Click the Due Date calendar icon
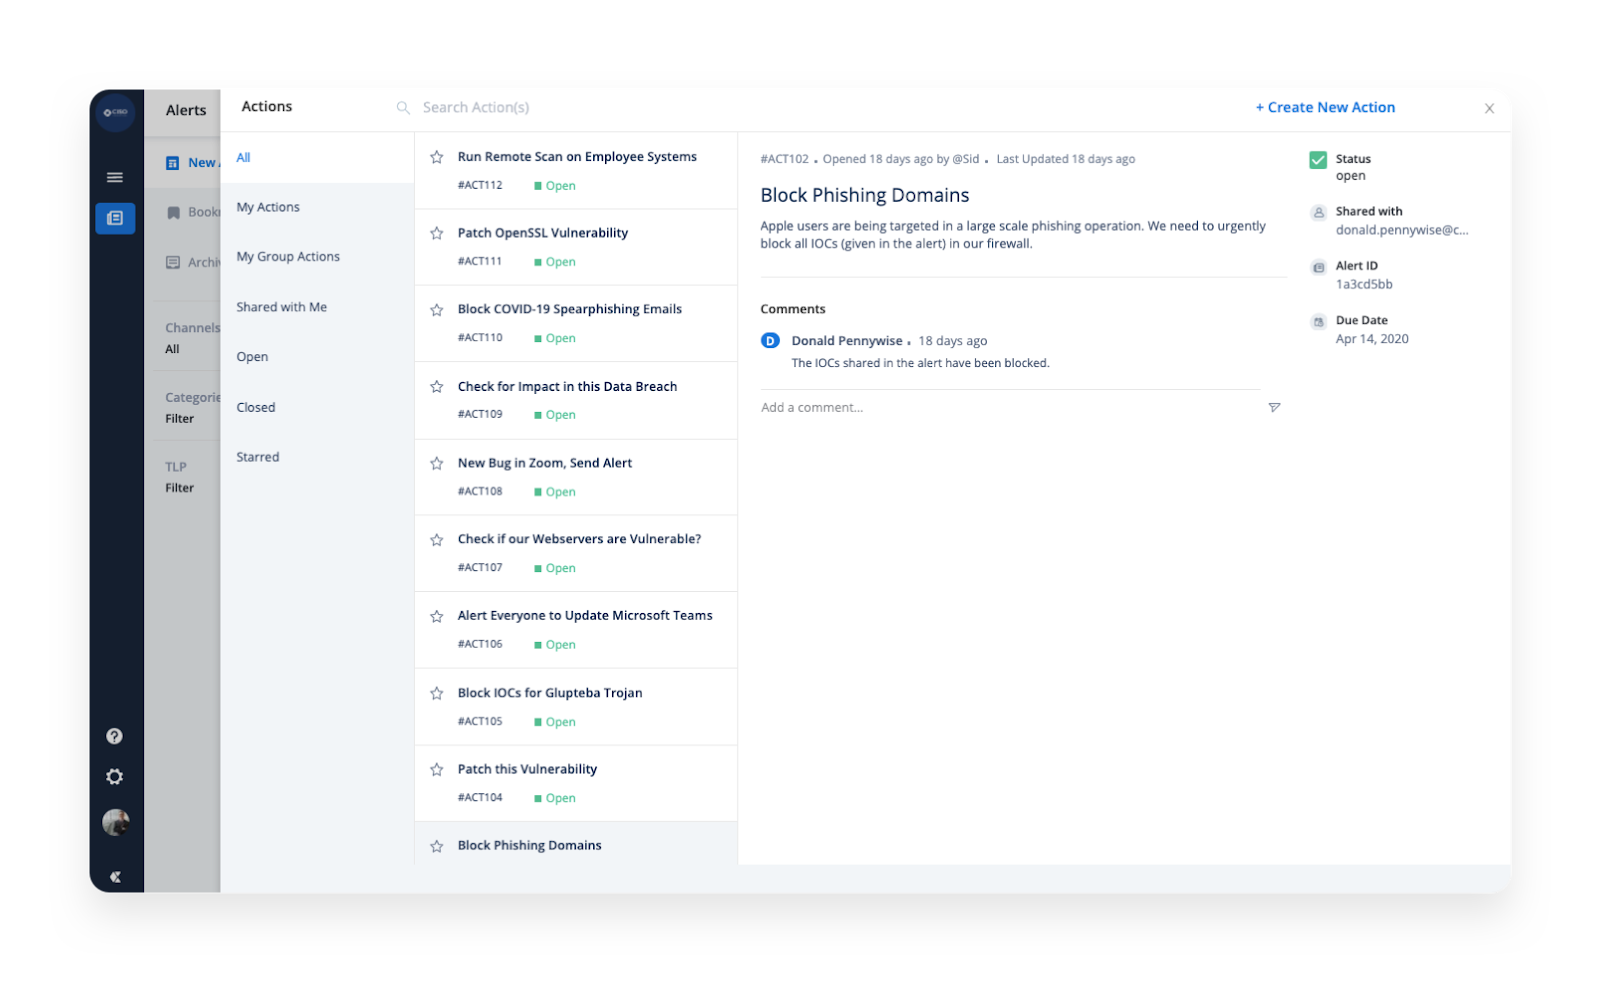The image size is (1600, 982). [x=1319, y=322]
